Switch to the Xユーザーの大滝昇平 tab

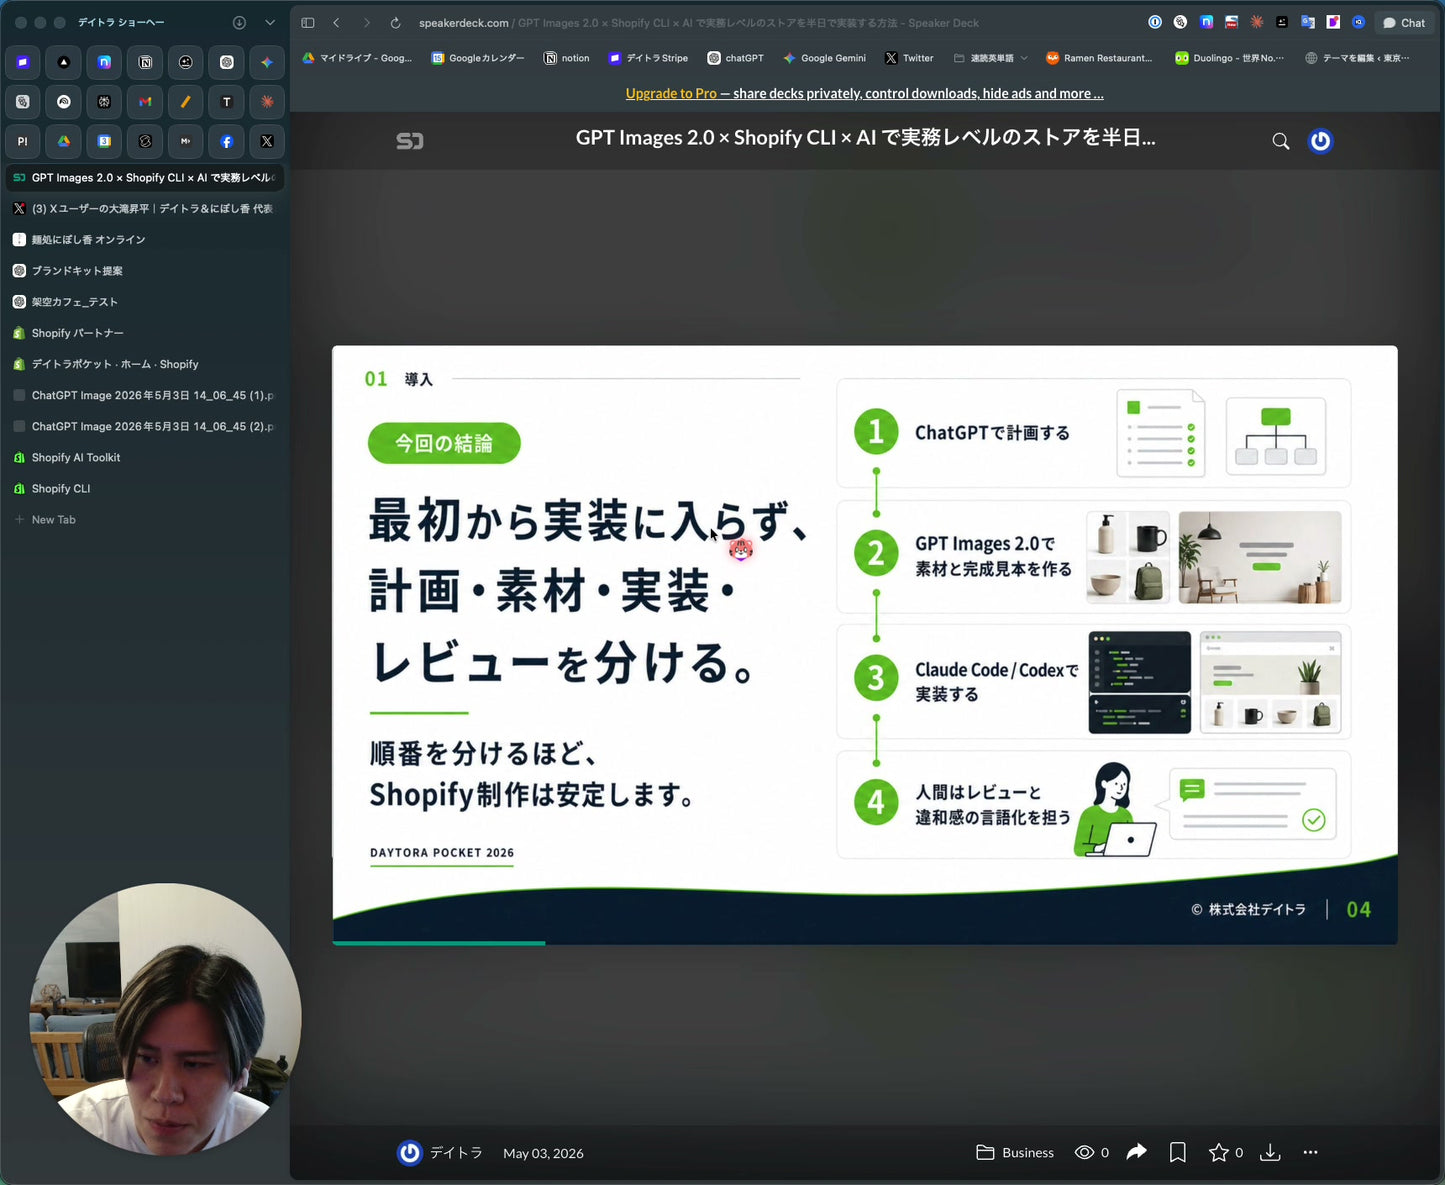pos(145,208)
